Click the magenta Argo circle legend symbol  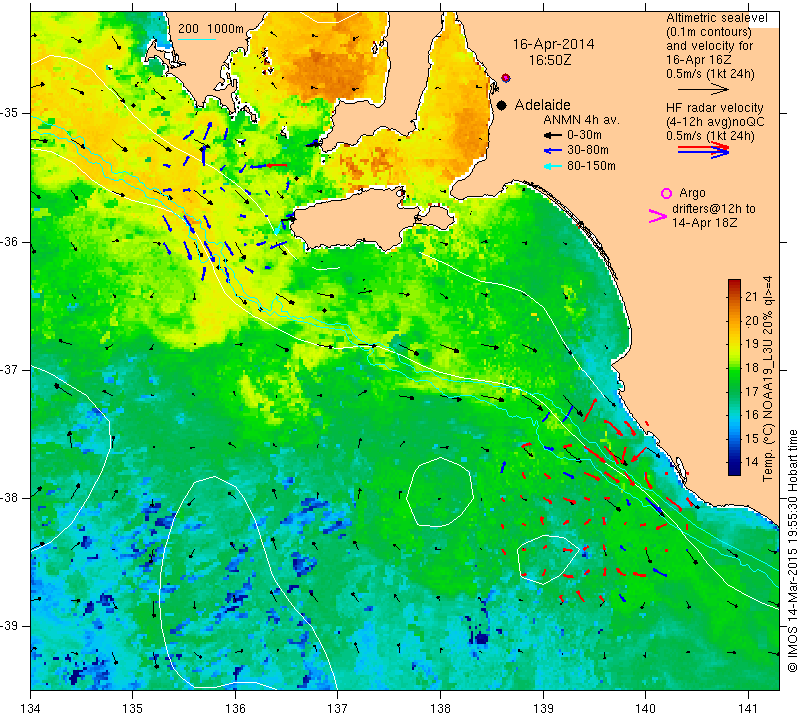[x=666, y=193]
